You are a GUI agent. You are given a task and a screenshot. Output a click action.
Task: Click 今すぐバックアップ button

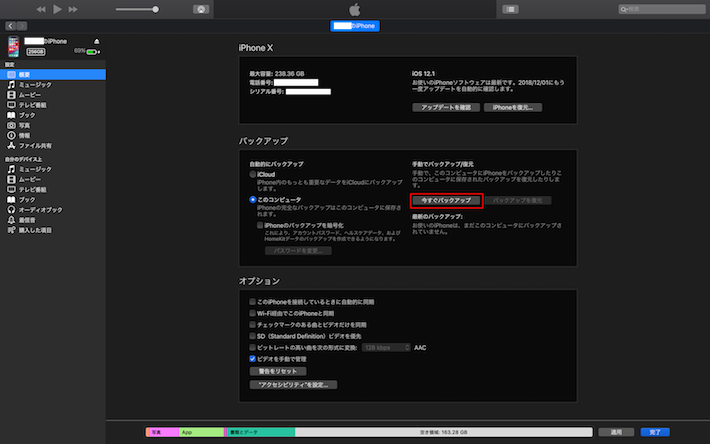click(446, 200)
